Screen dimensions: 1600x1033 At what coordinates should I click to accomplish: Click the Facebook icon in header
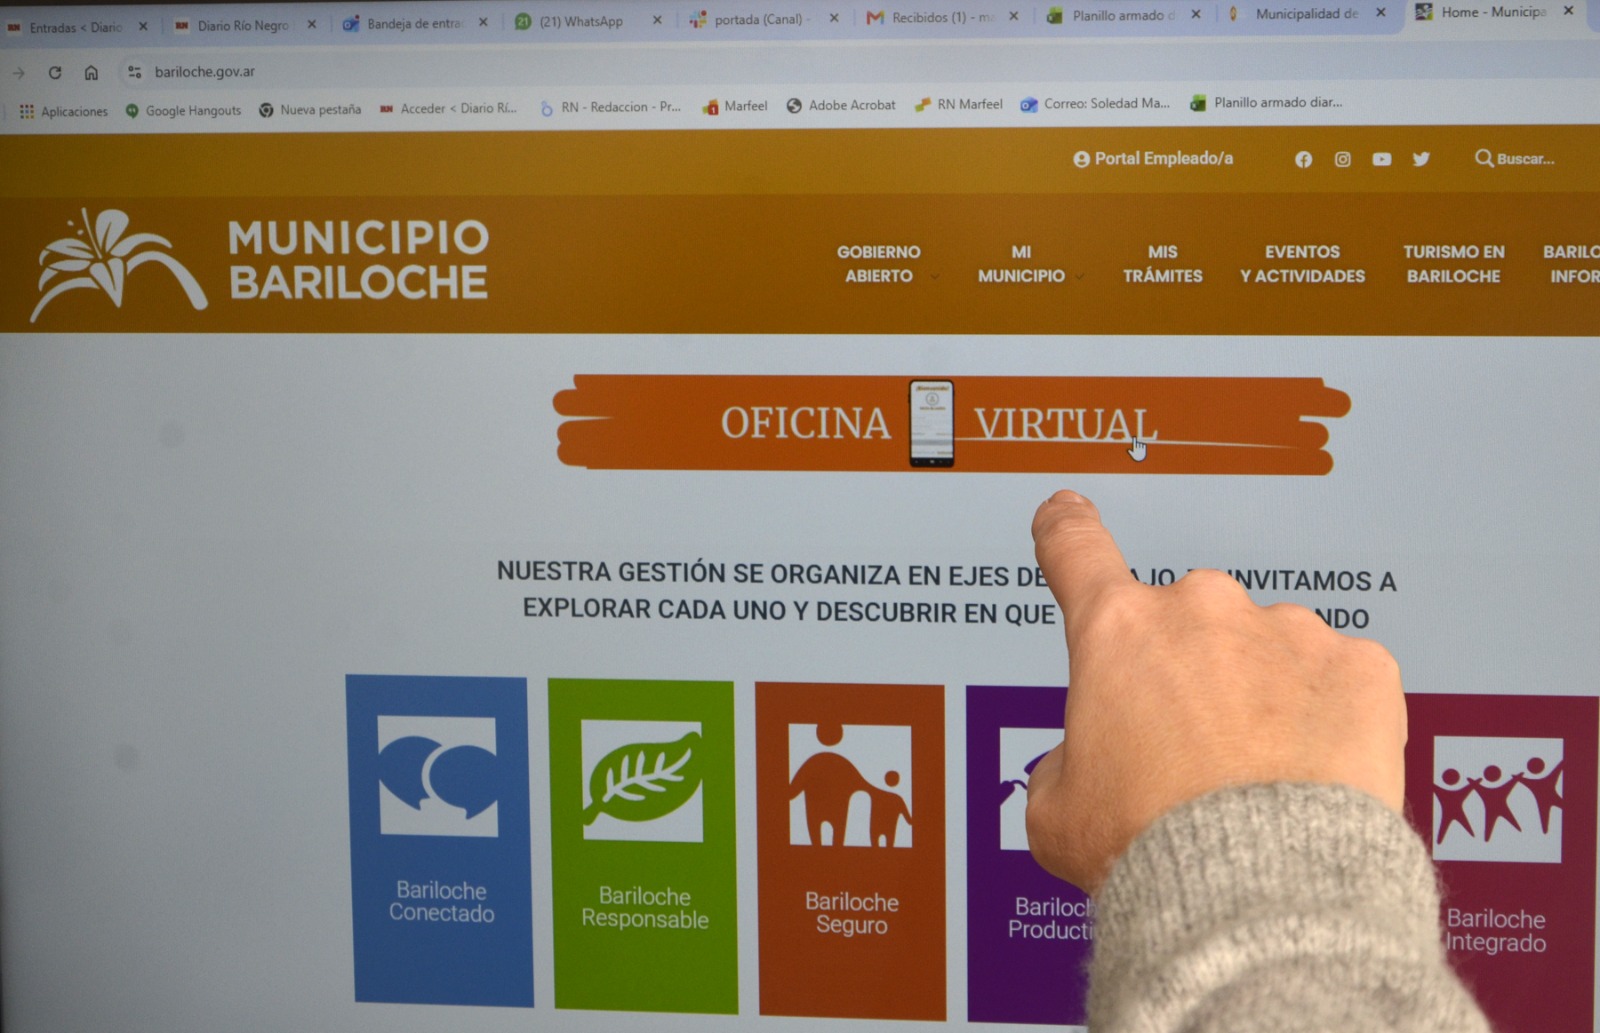point(1303,159)
